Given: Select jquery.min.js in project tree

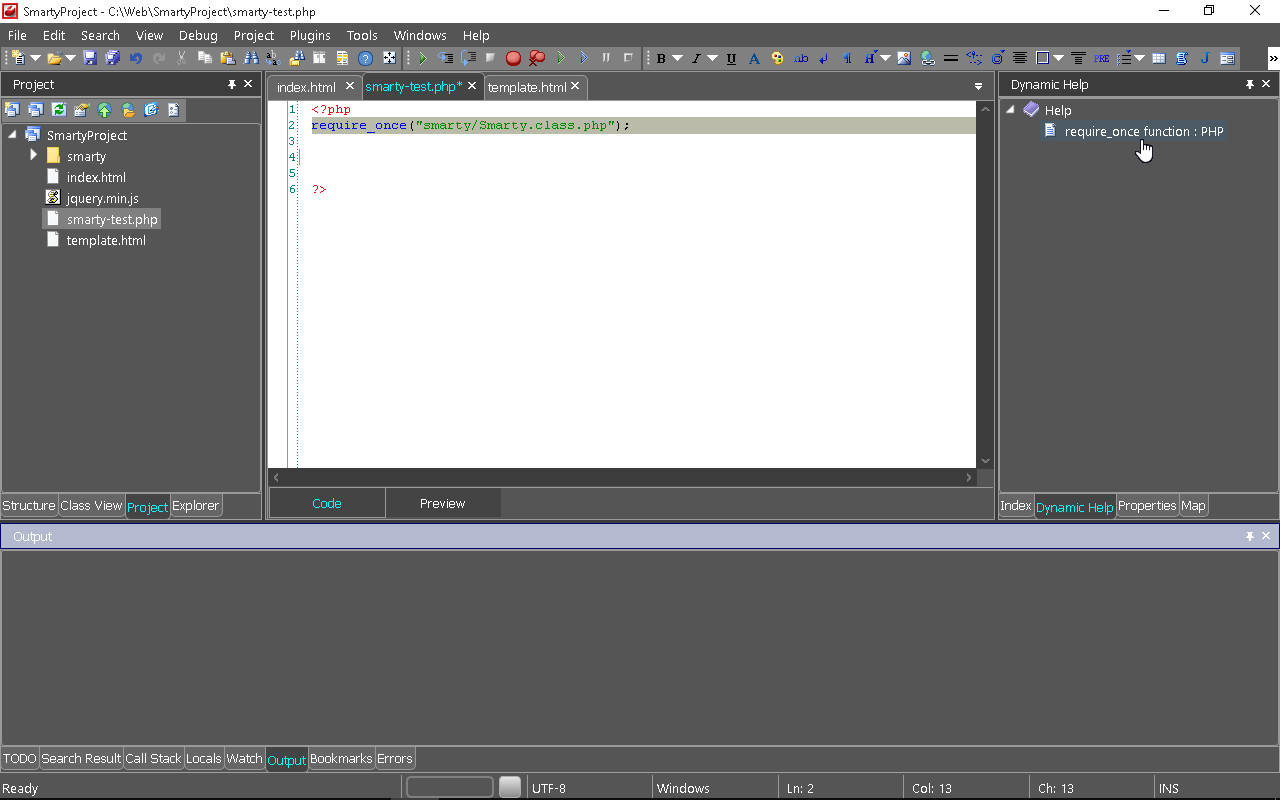Looking at the screenshot, I should (x=103, y=198).
